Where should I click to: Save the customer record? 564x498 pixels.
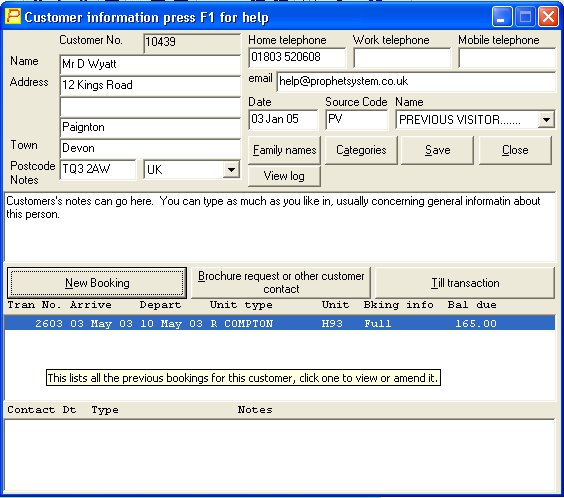click(437, 150)
